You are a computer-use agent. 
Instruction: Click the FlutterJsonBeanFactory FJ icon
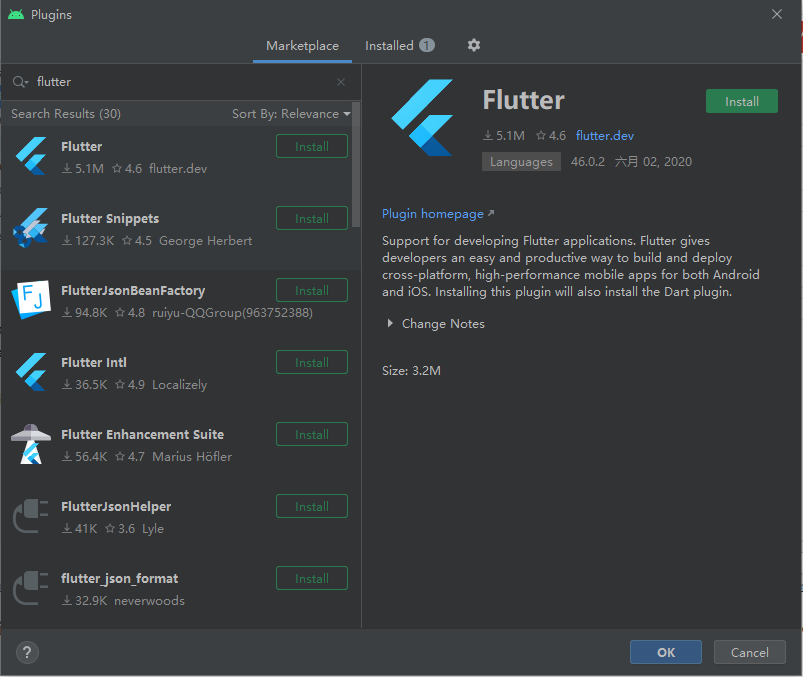pos(31,299)
